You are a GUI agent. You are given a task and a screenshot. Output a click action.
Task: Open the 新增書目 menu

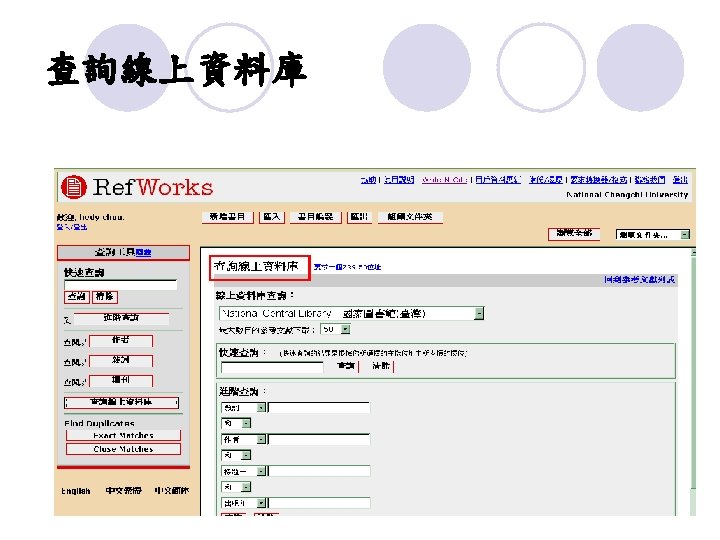227,217
